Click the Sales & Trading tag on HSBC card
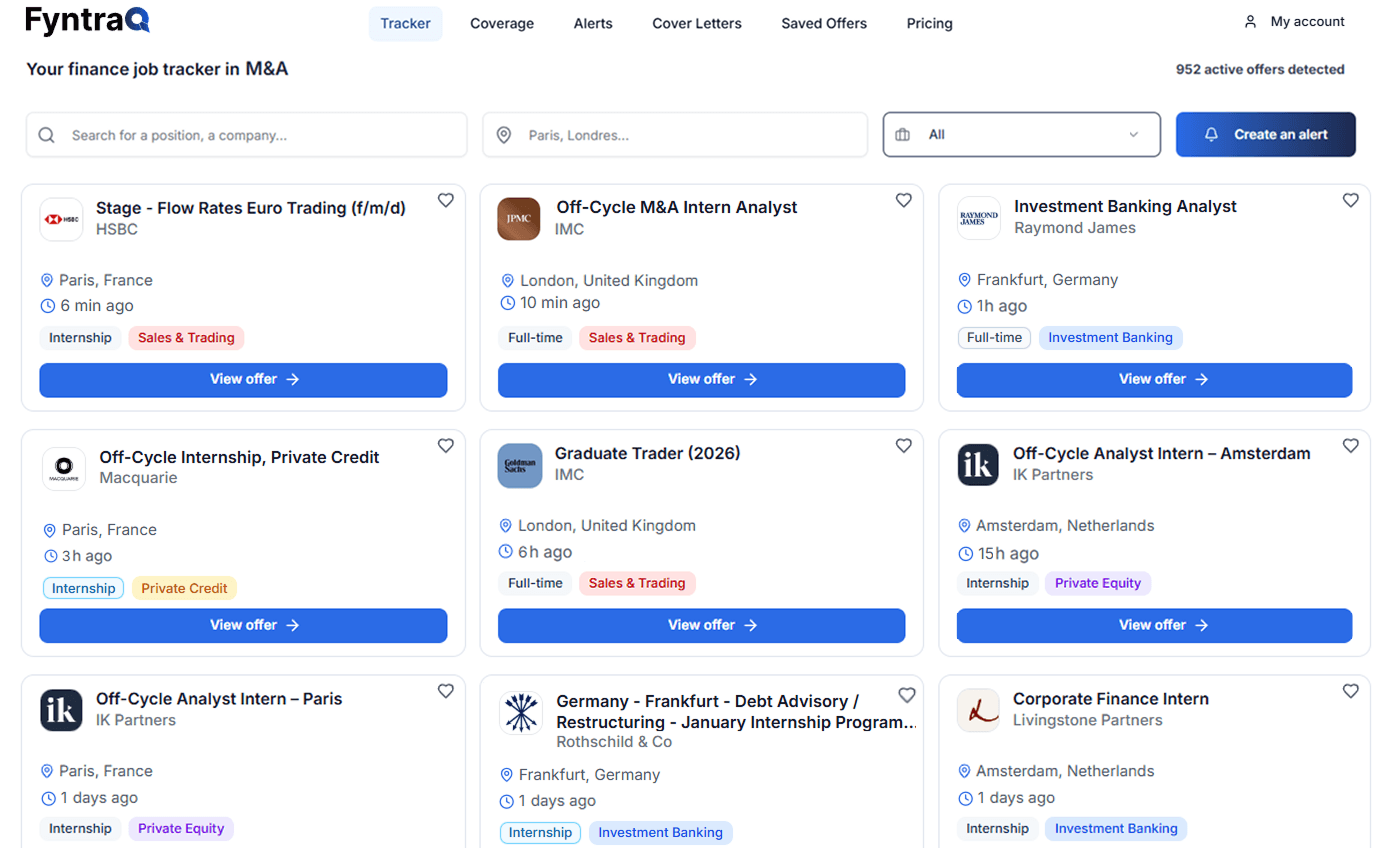This screenshot has width=1380, height=848. point(186,338)
